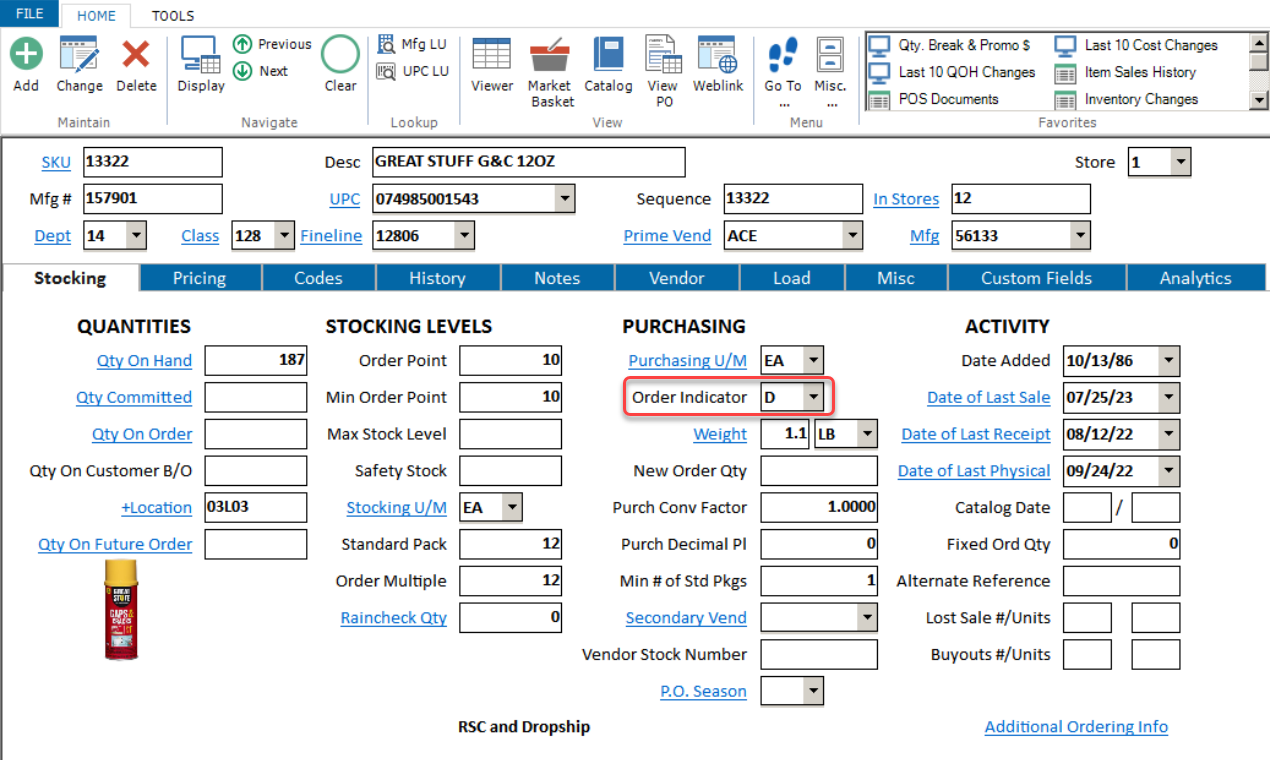1270x760 pixels.
Task: Open the Class dropdown
Action: (284, 236)
